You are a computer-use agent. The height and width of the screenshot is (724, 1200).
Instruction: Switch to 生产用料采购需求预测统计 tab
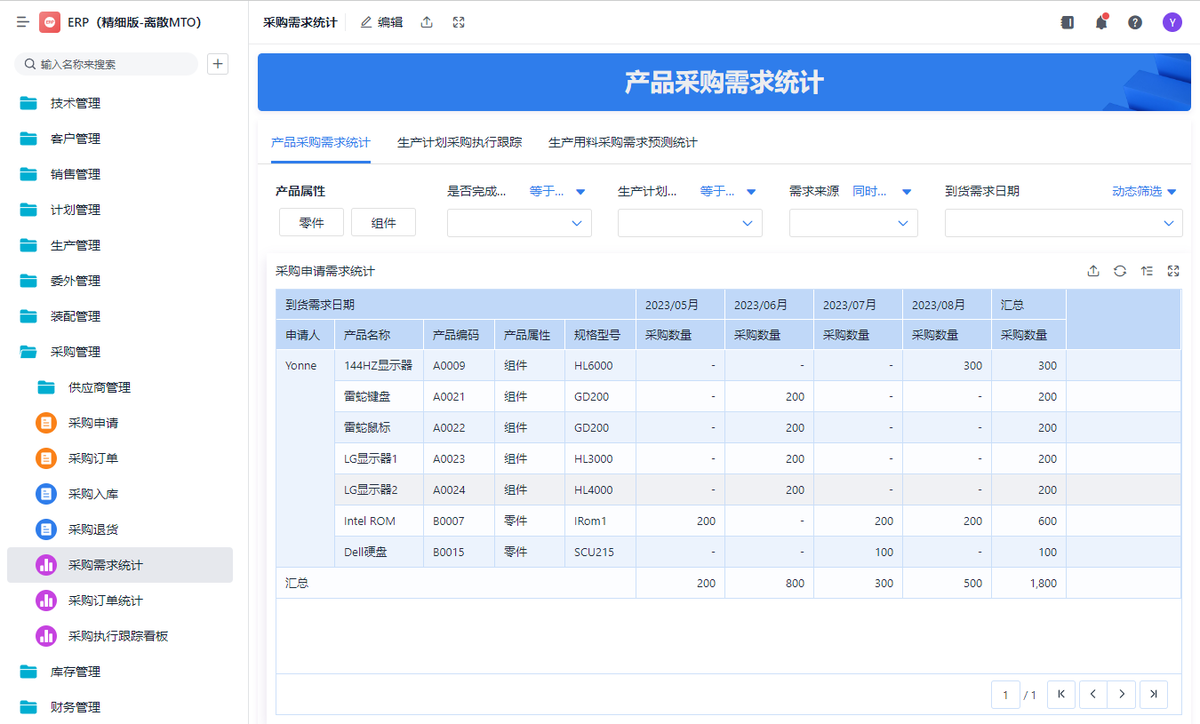[x=622, y=142]
